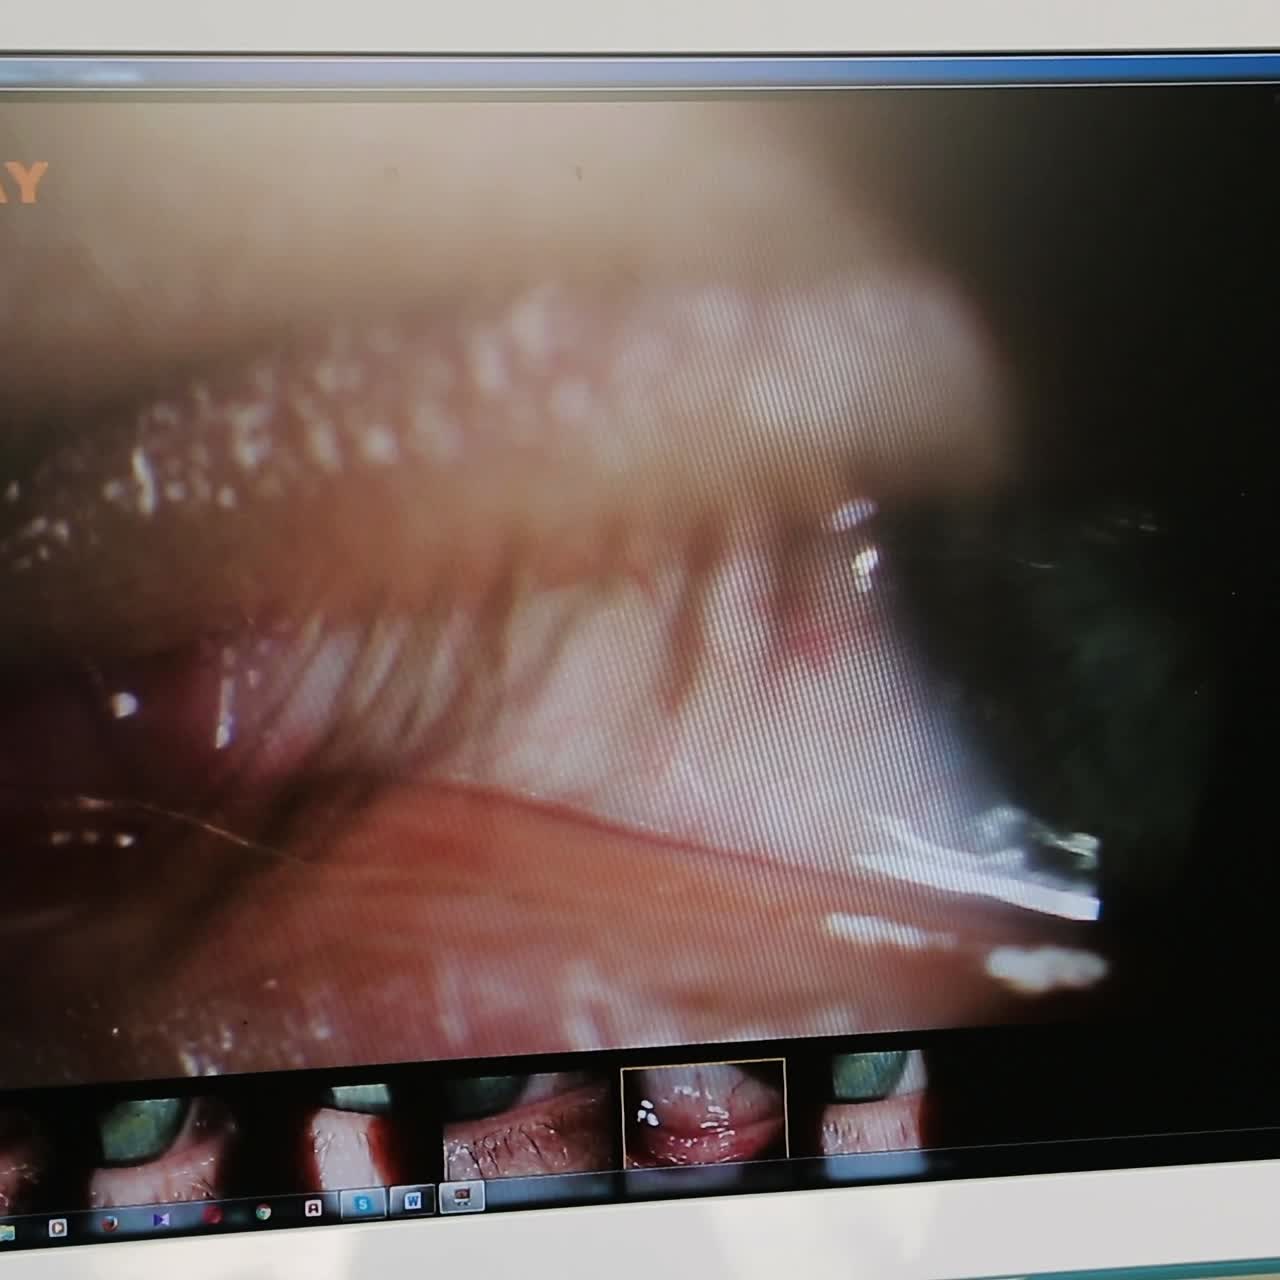Switch to the Skype taskbar window
The width and height of the screenshot is (1280, 1280).
tap(362, 1204)
